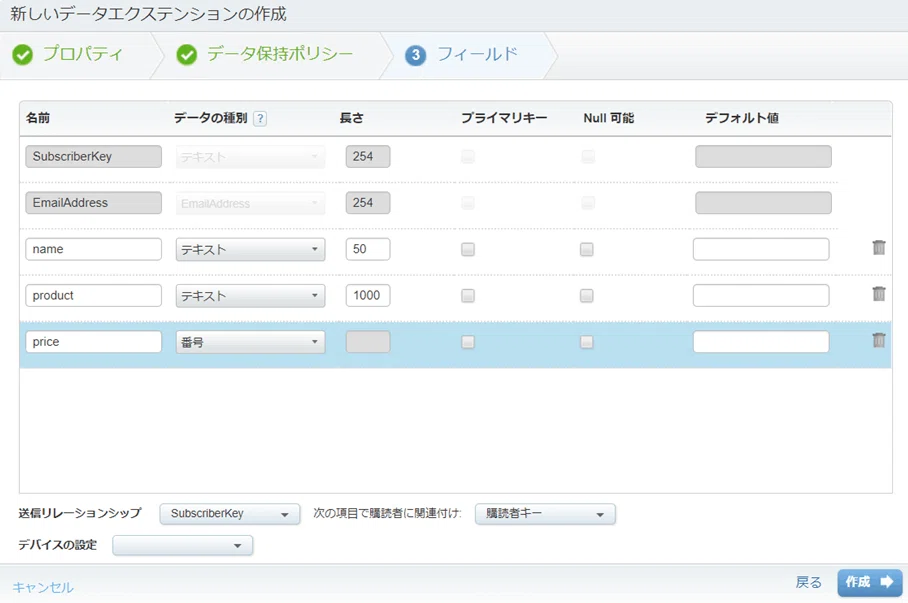This screenshot has height=603, width=908.
Task: Click the キャンセル link
Action: click(x=43, y=587)
